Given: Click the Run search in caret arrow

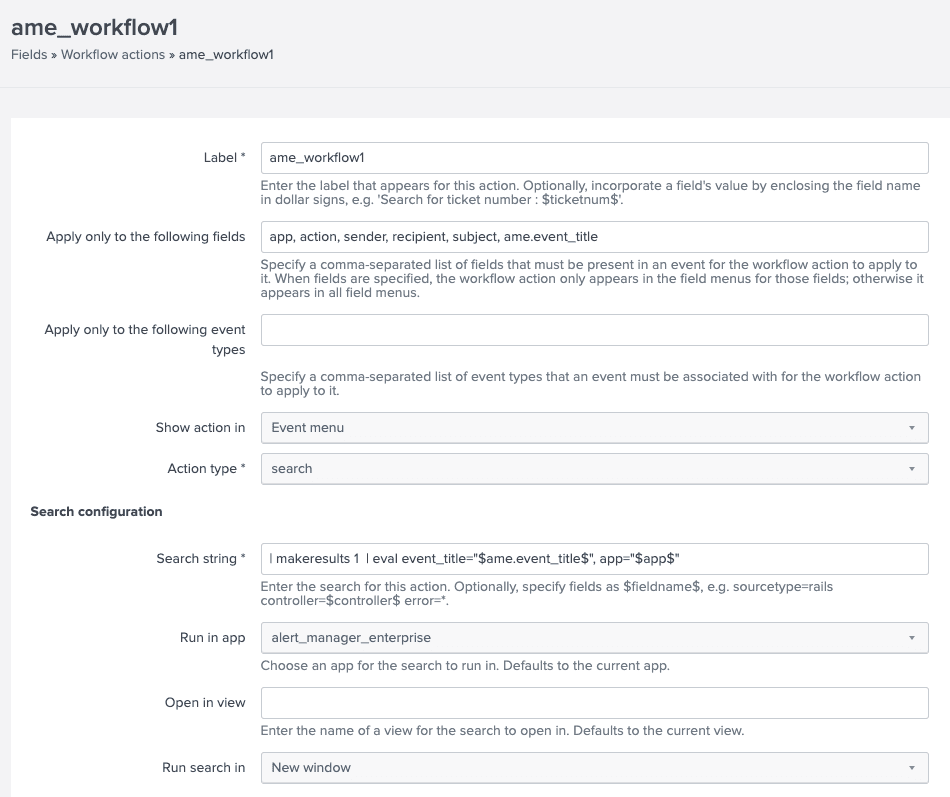Looking at the screenshot, I should [911, 768].
